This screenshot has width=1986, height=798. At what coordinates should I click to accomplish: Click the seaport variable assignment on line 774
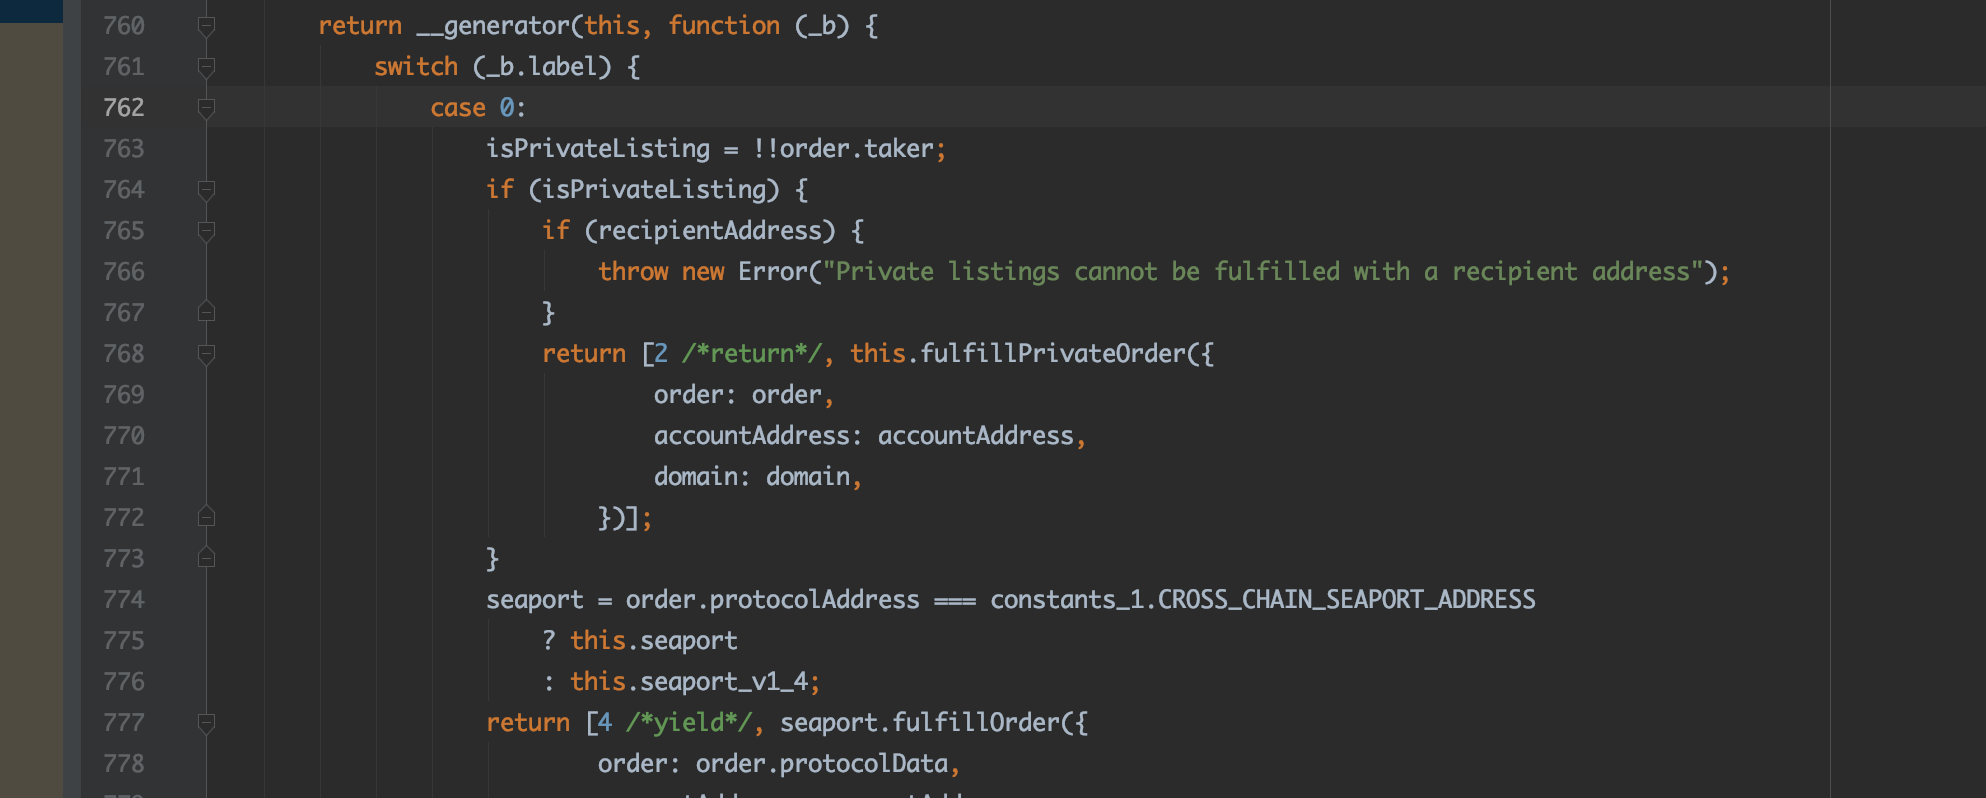coord(534,600)
